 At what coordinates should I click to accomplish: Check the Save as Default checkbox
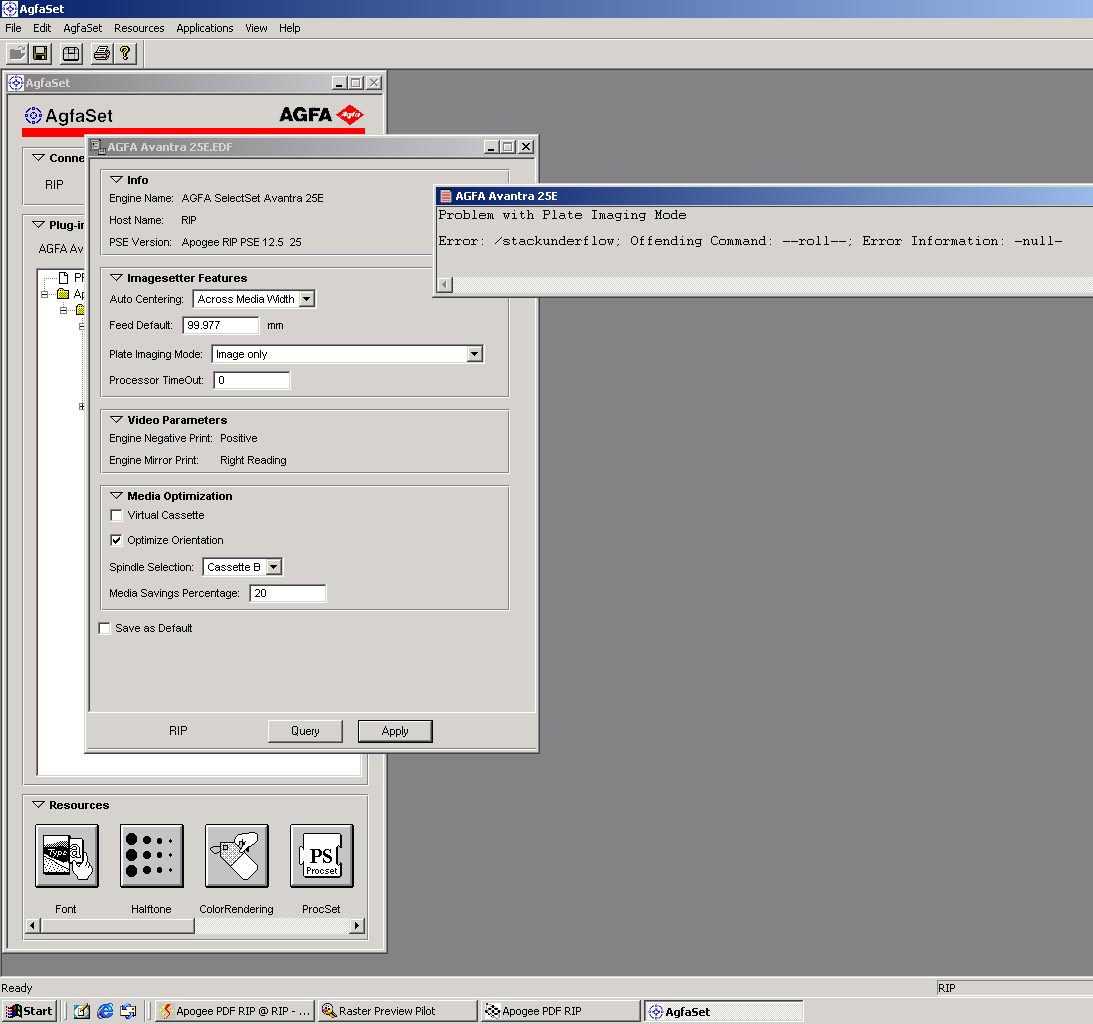105,628
